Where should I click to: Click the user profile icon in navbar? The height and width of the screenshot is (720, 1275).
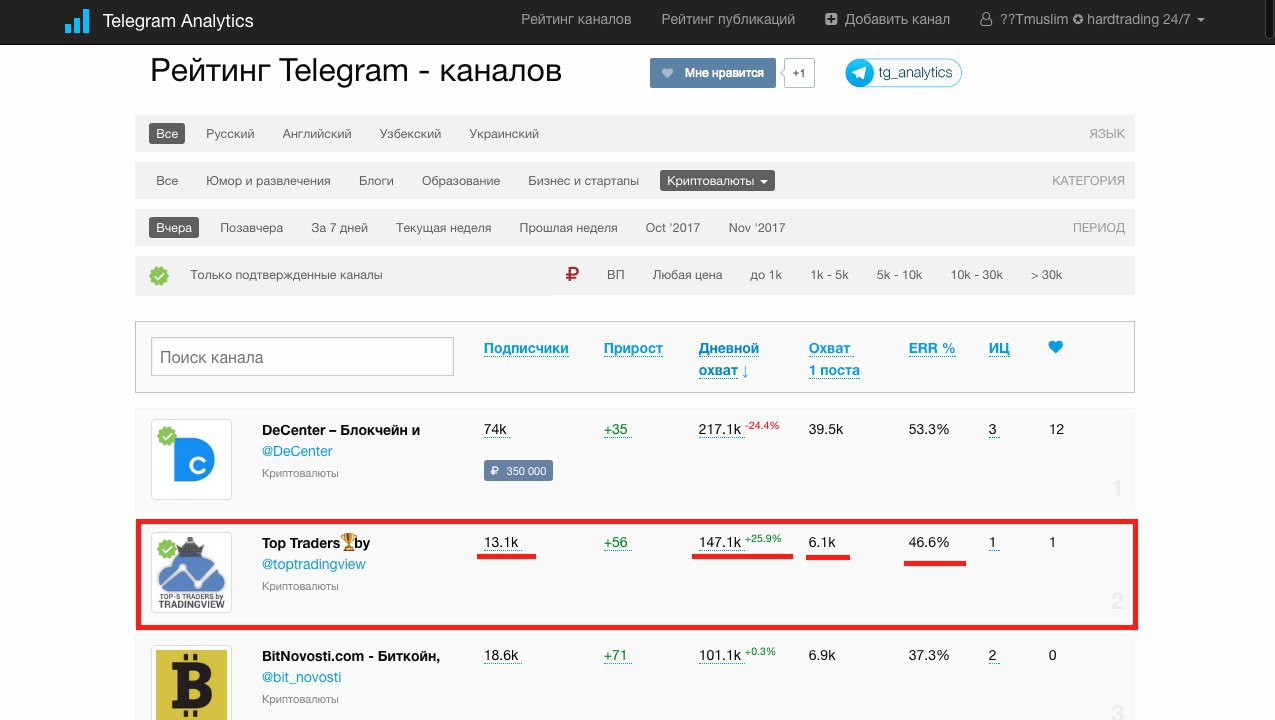pyautogui.click(x=987, y=19)
